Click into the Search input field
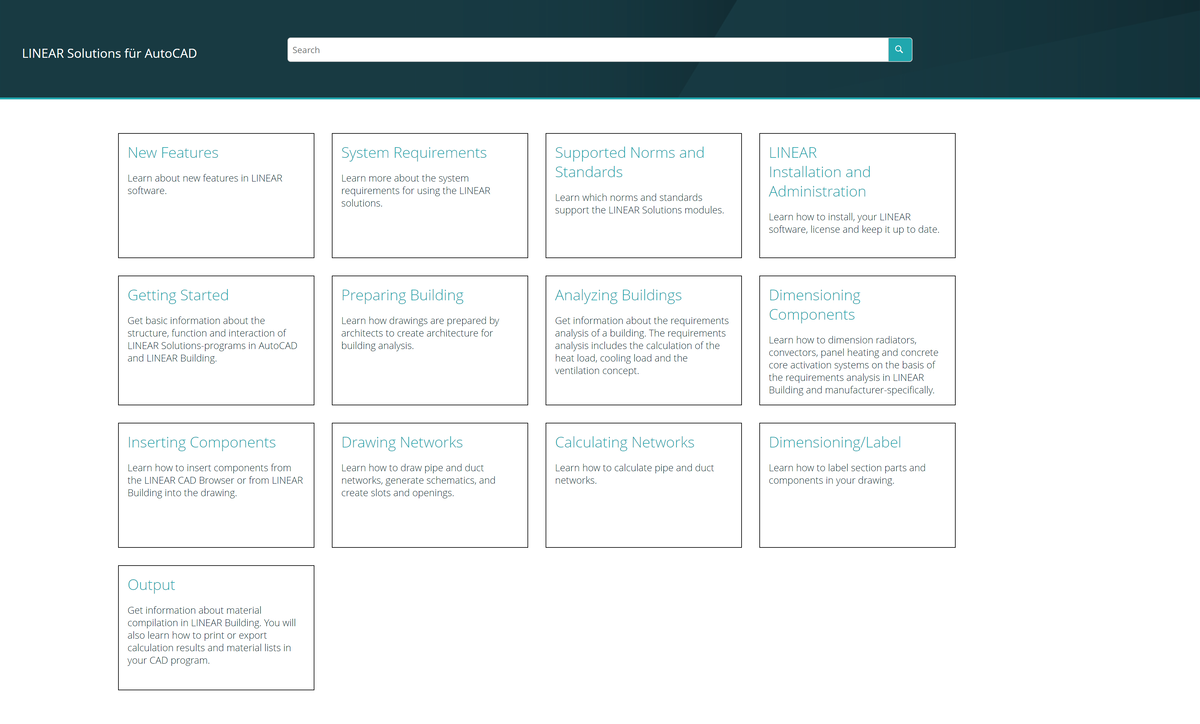Viewport: 1200px width, 724px height. click(x=587, y=50)
